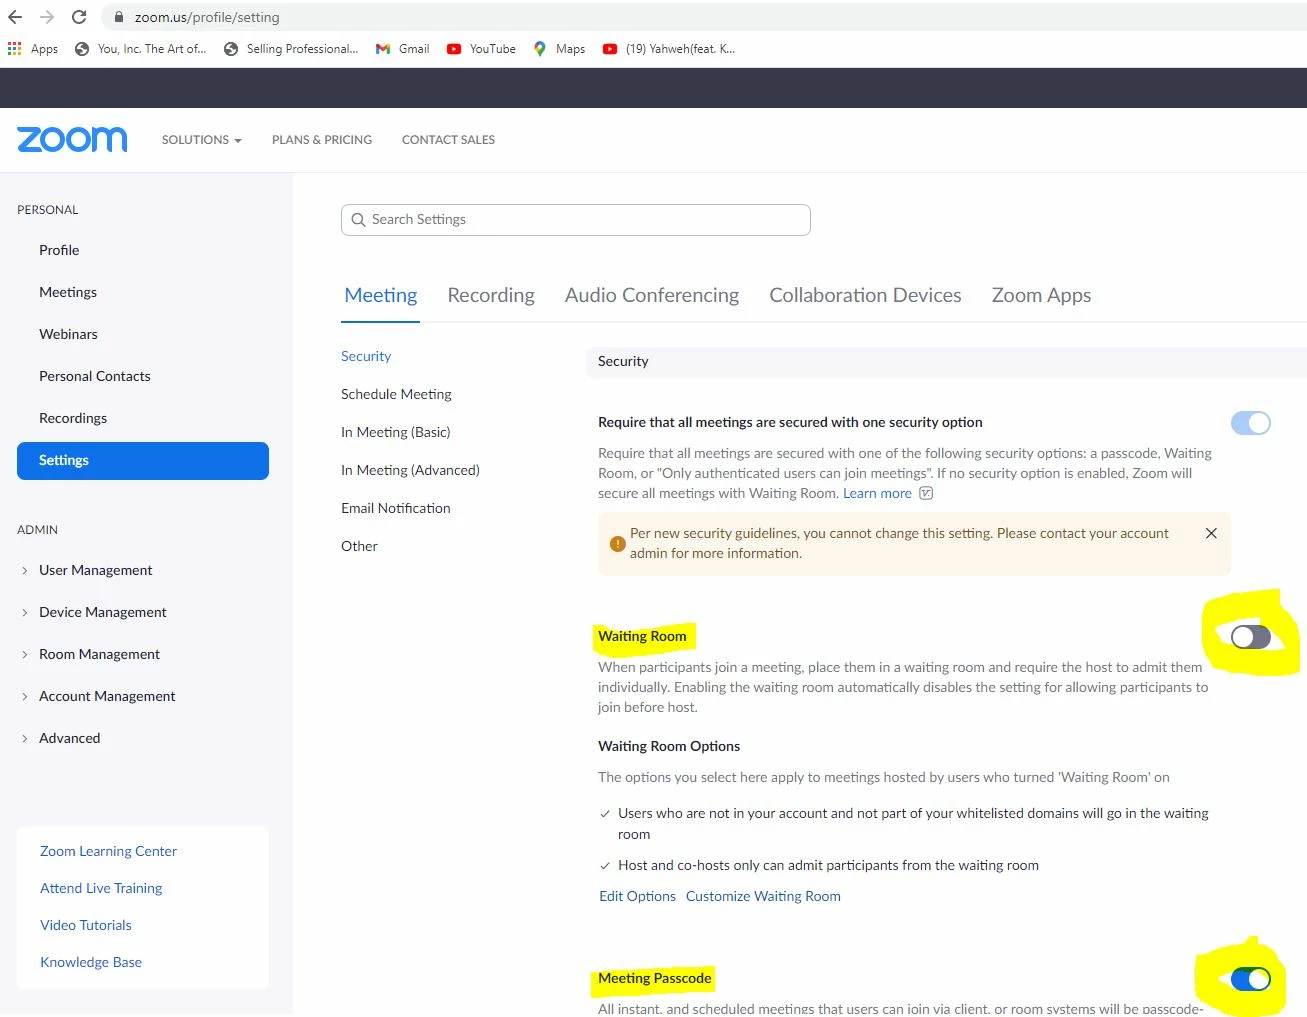Image resolution: width=1307 pixels, height=1017 pixels.
Task: Open Recordings in the sidebar
Action: (73, 418)
